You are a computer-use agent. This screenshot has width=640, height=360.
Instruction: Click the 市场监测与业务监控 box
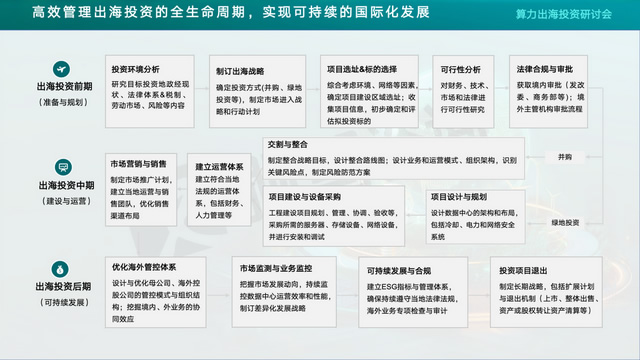click(284, 292)
